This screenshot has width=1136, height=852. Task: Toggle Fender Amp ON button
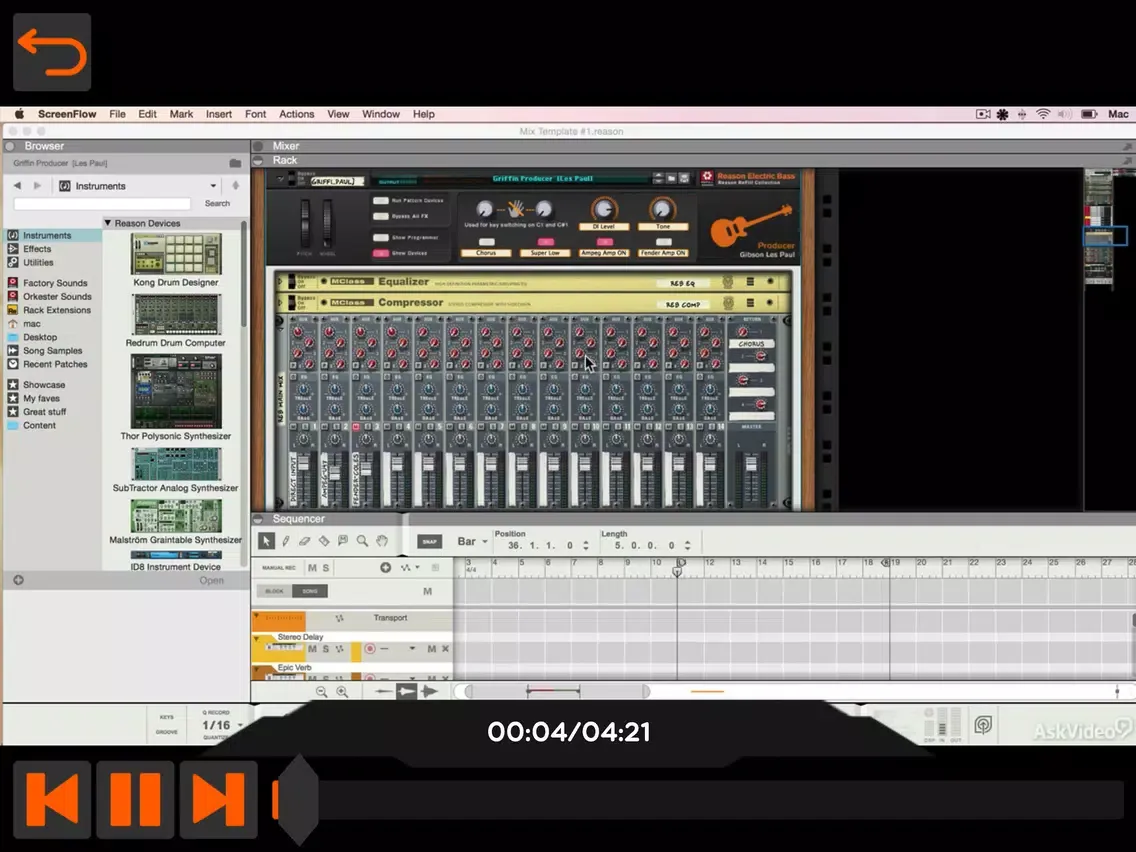663,242
